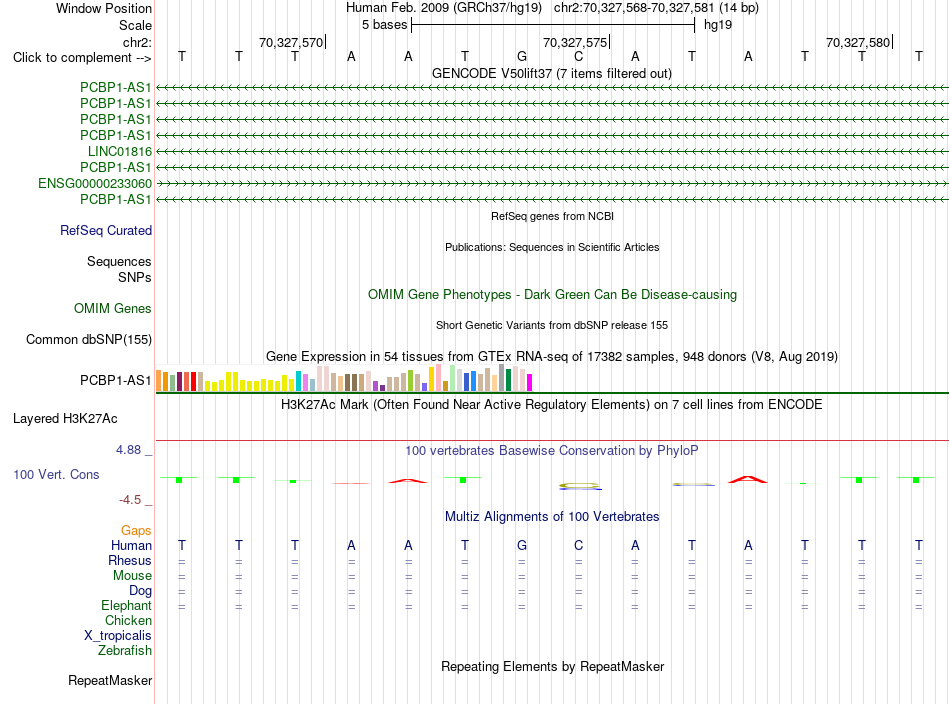Click the Human species label

[x=131, y=545]
